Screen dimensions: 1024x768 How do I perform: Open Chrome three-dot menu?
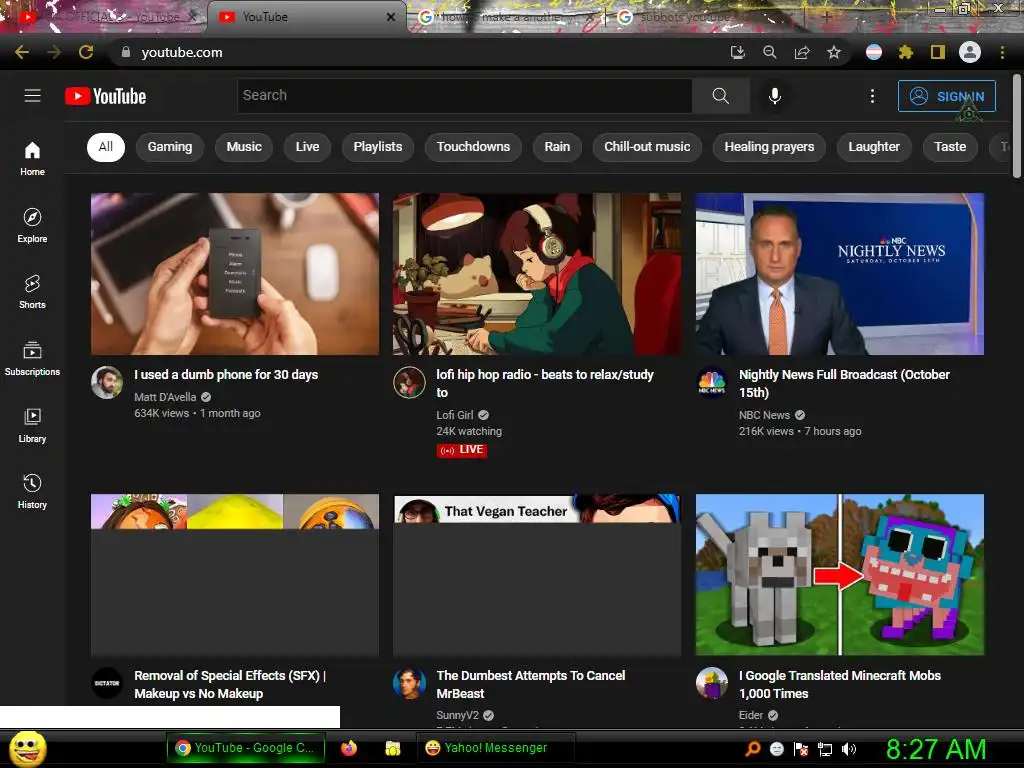pos(1002,52)
